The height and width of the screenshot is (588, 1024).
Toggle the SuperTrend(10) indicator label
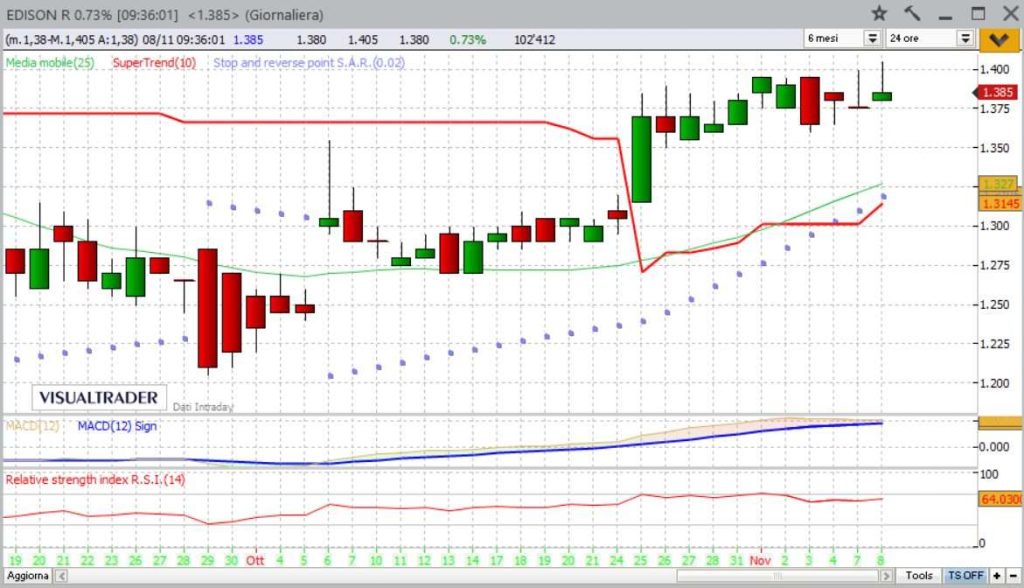click(x=154, y=63)
